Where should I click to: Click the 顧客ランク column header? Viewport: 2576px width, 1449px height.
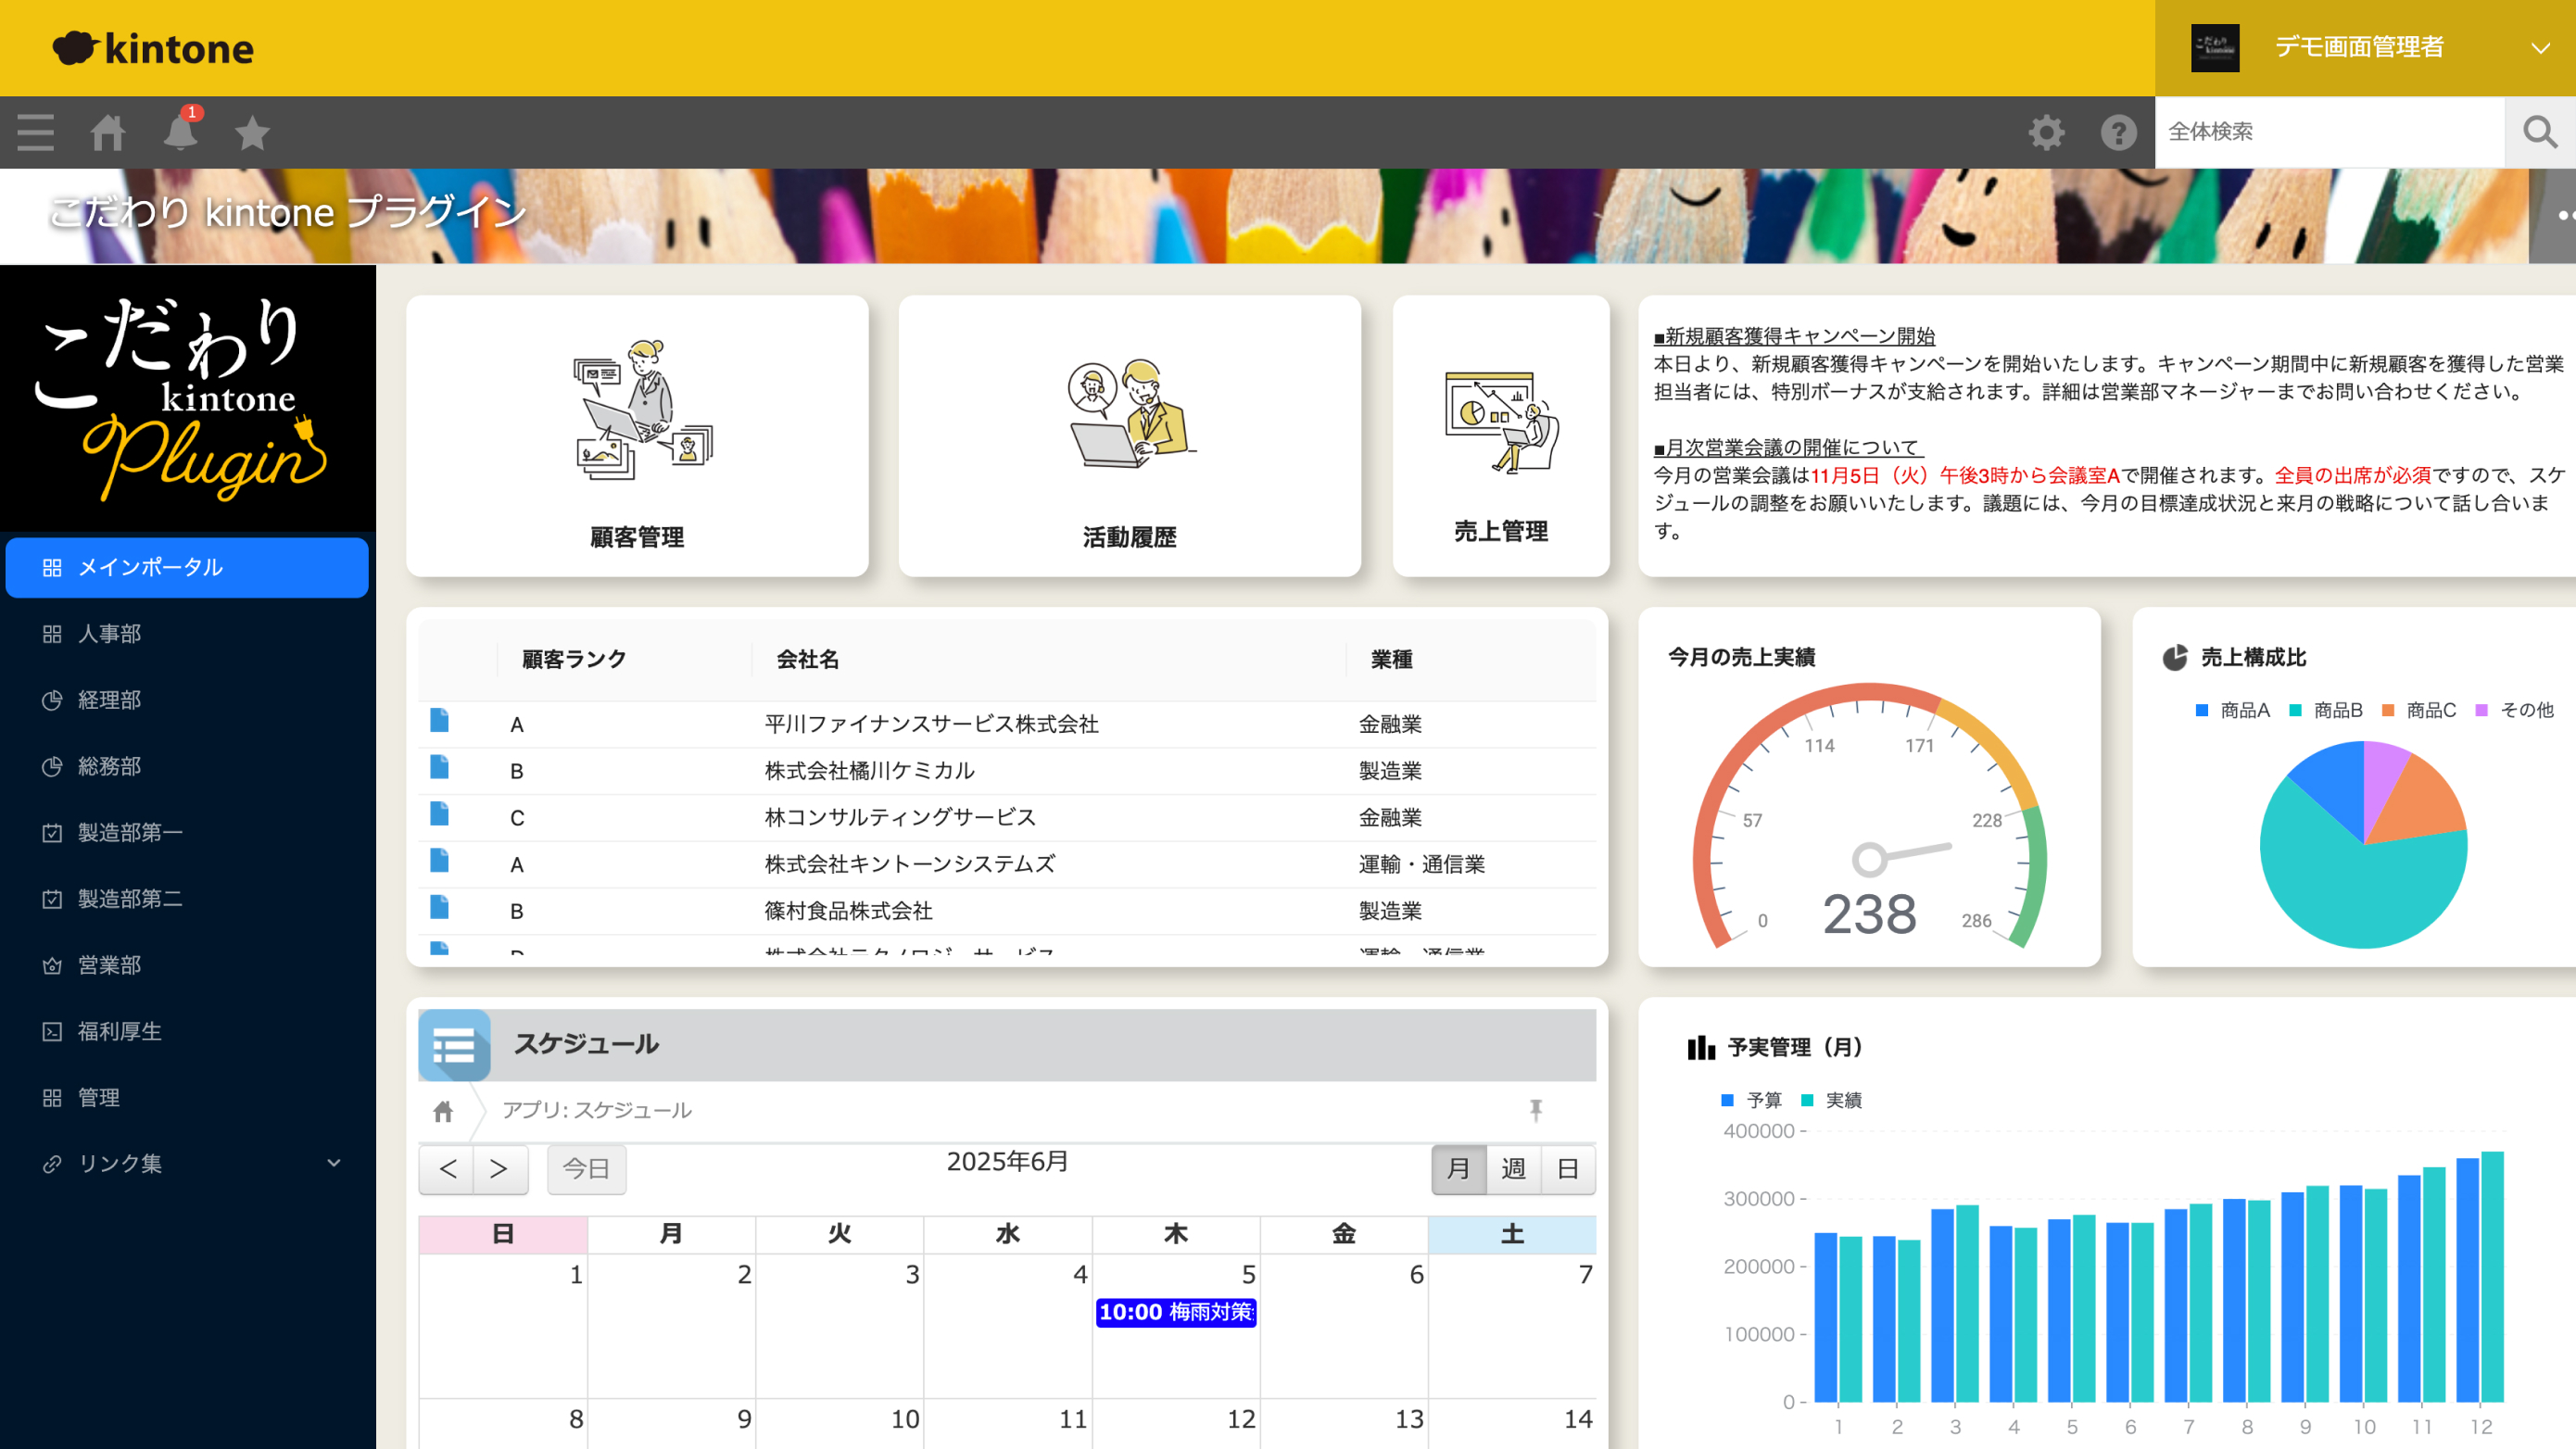(x=574, y=659)
